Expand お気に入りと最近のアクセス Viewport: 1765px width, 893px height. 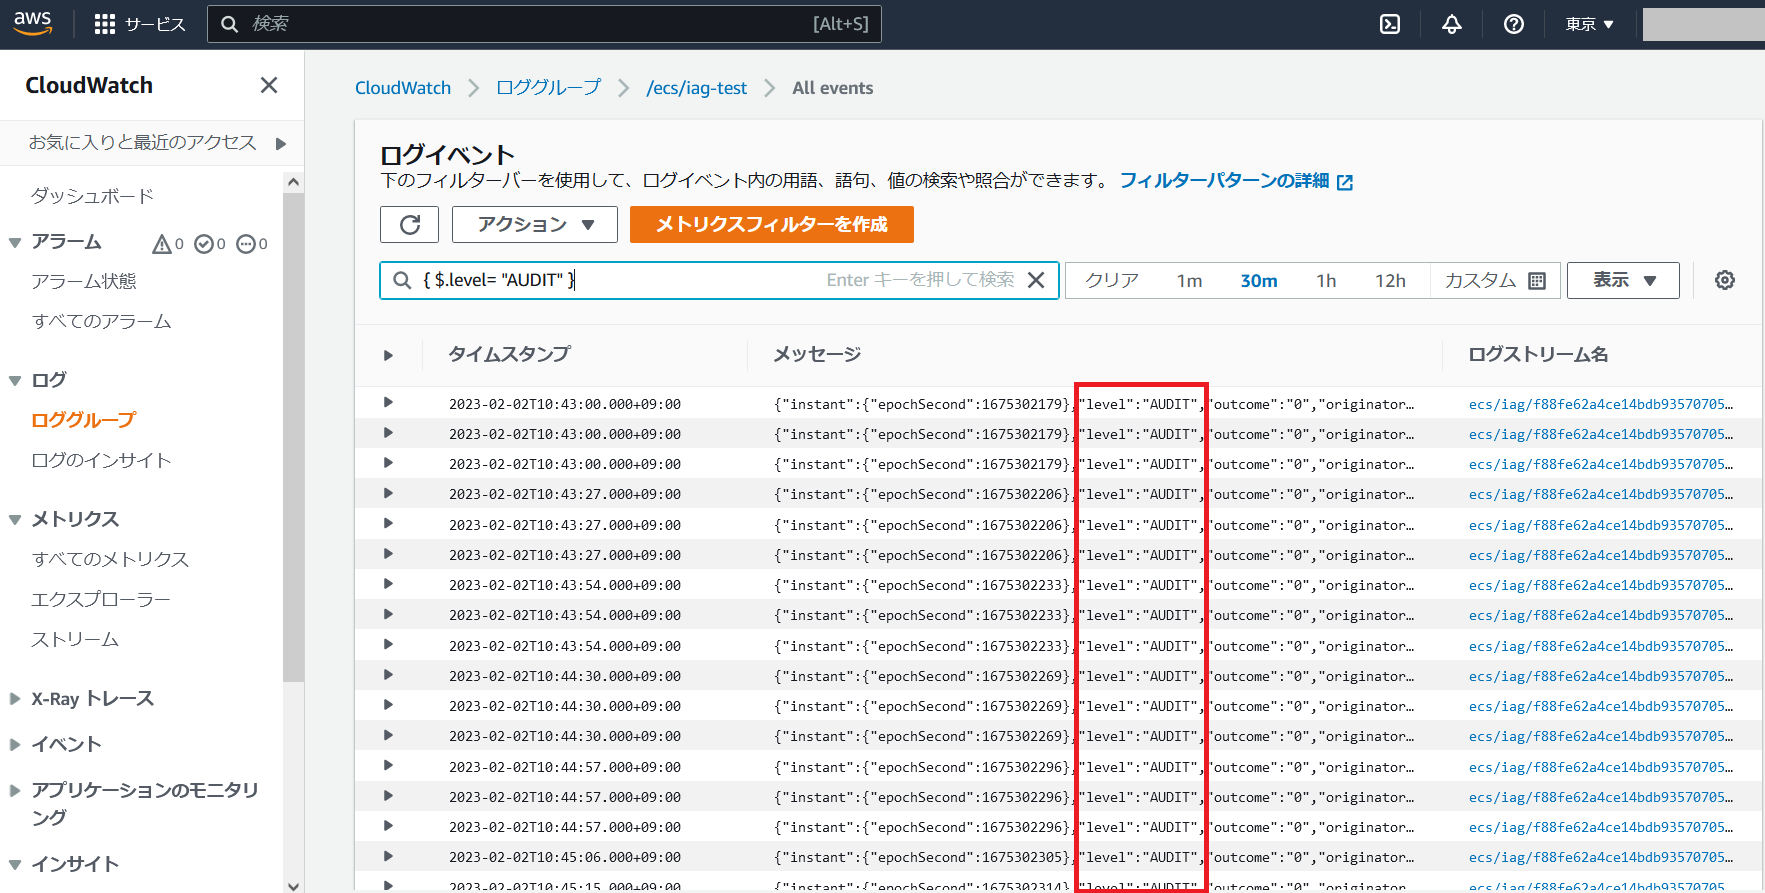[x=281, y=143]
